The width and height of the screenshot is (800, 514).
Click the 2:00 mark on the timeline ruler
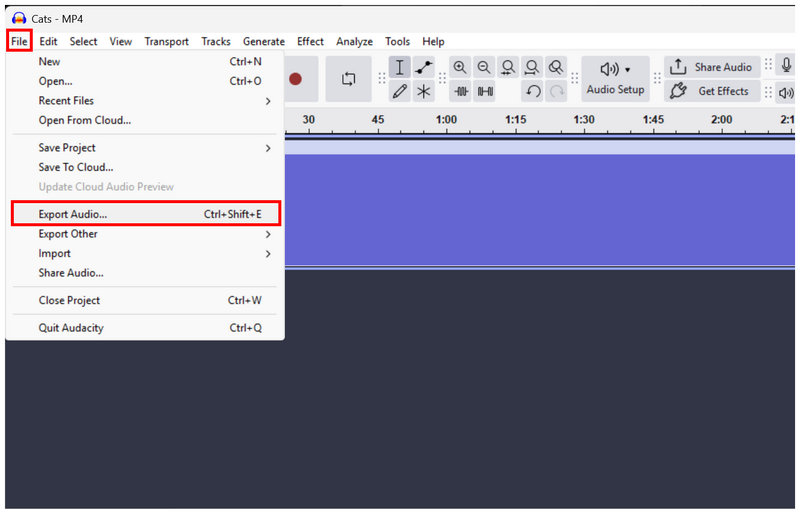tap(721, 120)
